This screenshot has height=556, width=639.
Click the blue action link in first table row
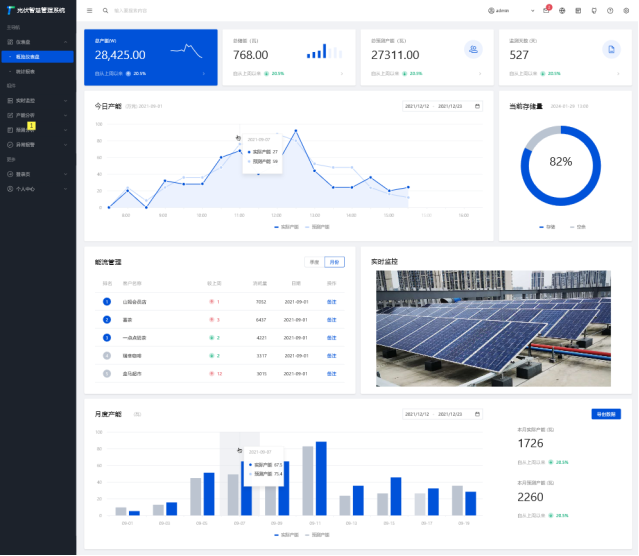click(332, 301)
